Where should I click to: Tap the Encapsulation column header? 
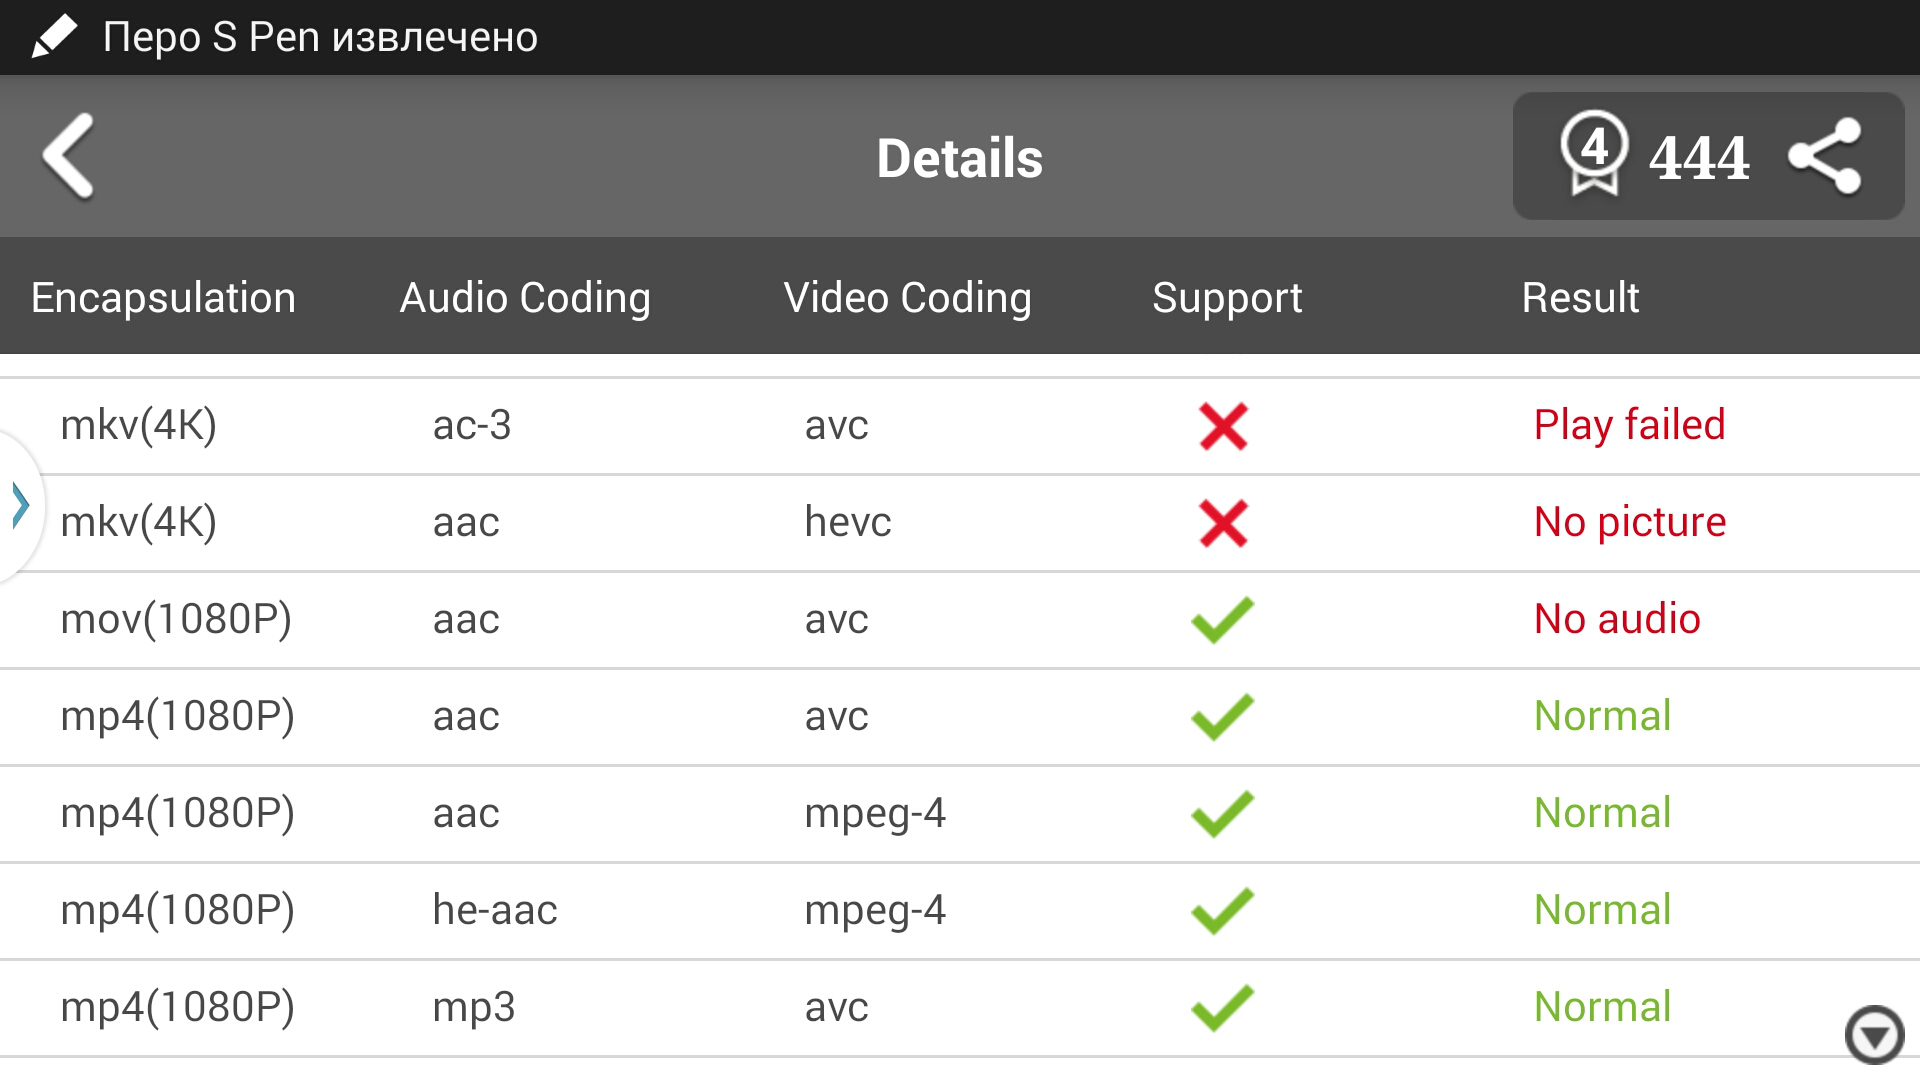163,298
